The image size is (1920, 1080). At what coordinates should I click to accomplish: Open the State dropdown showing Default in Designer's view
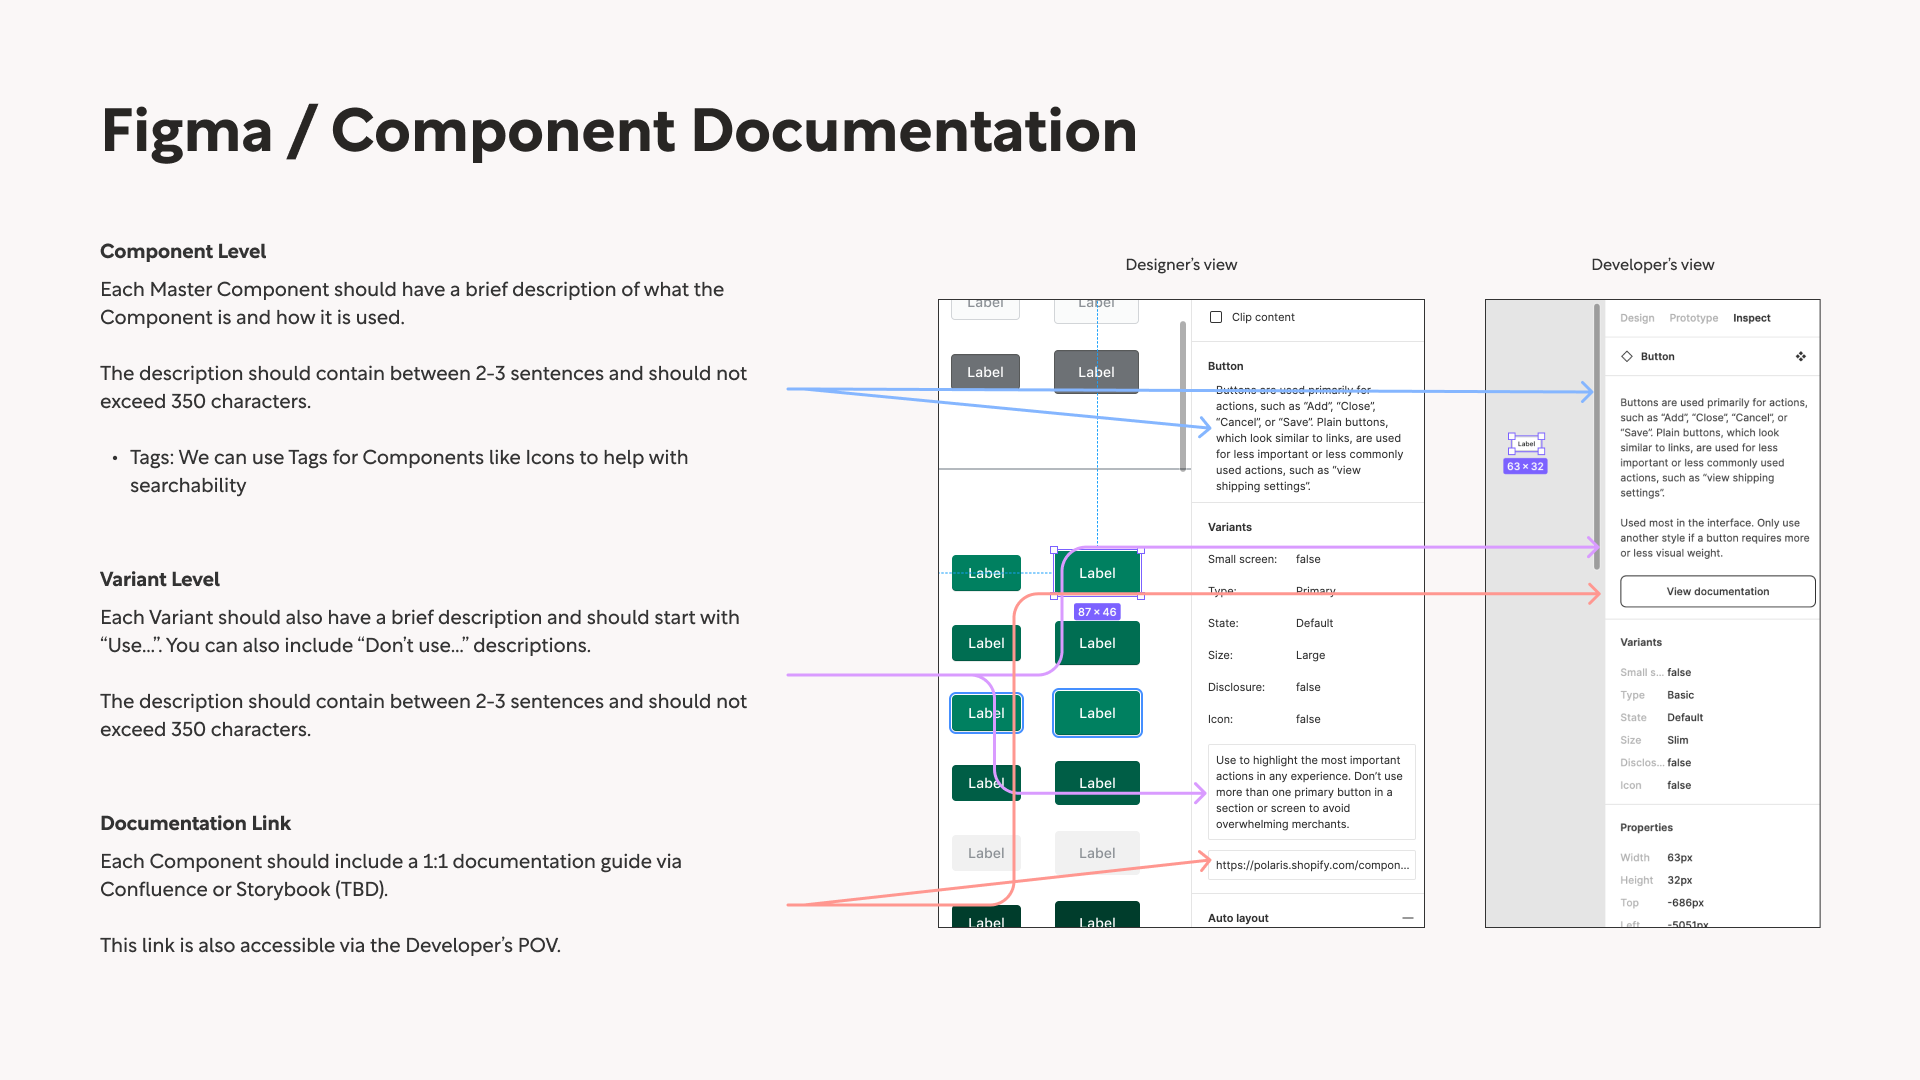1314,623
